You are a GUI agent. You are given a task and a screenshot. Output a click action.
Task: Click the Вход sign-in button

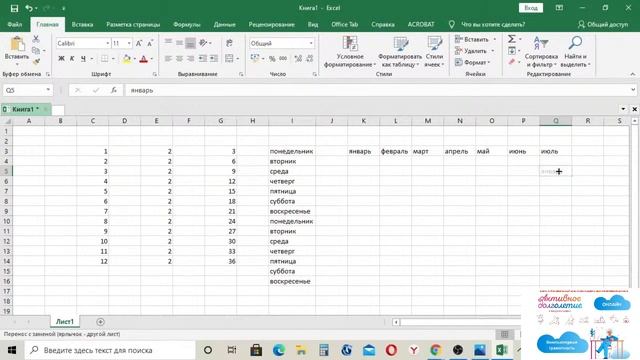[531, 8]
